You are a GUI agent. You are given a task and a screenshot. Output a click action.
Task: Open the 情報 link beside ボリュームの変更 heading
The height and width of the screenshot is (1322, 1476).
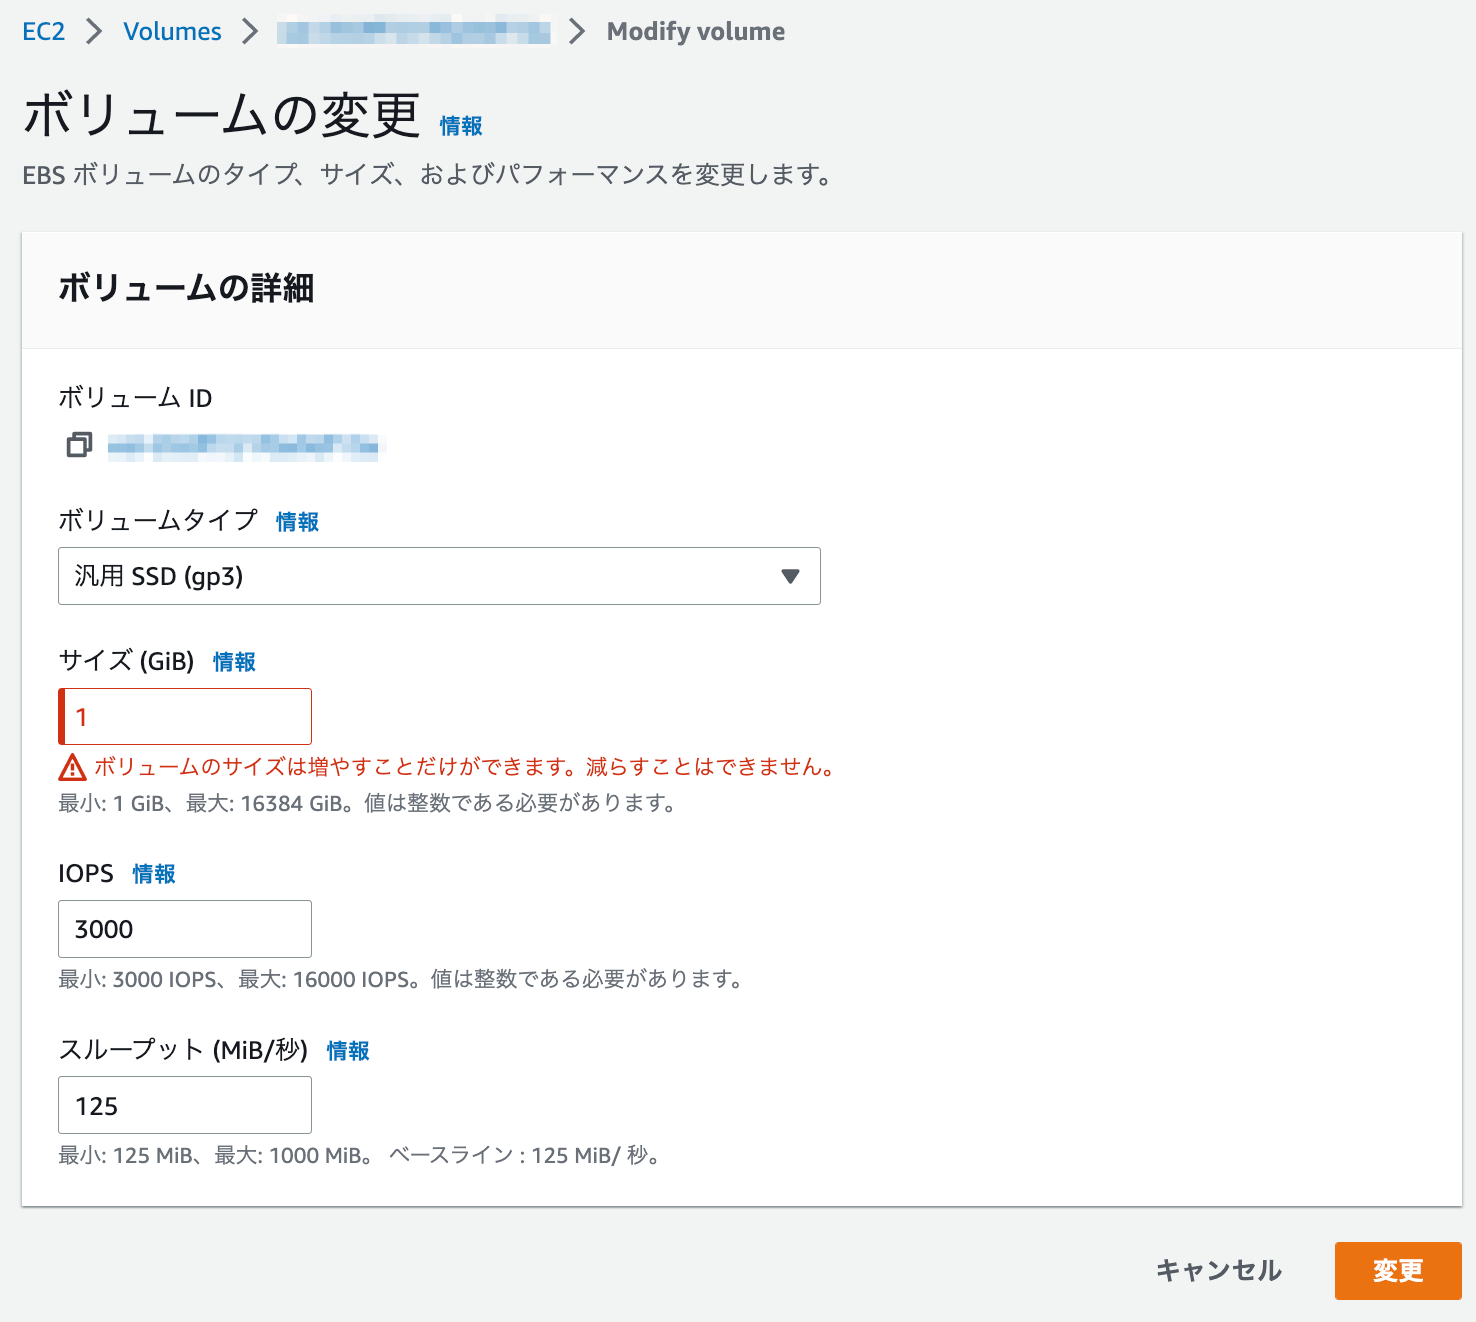click(x=459, y=126)
